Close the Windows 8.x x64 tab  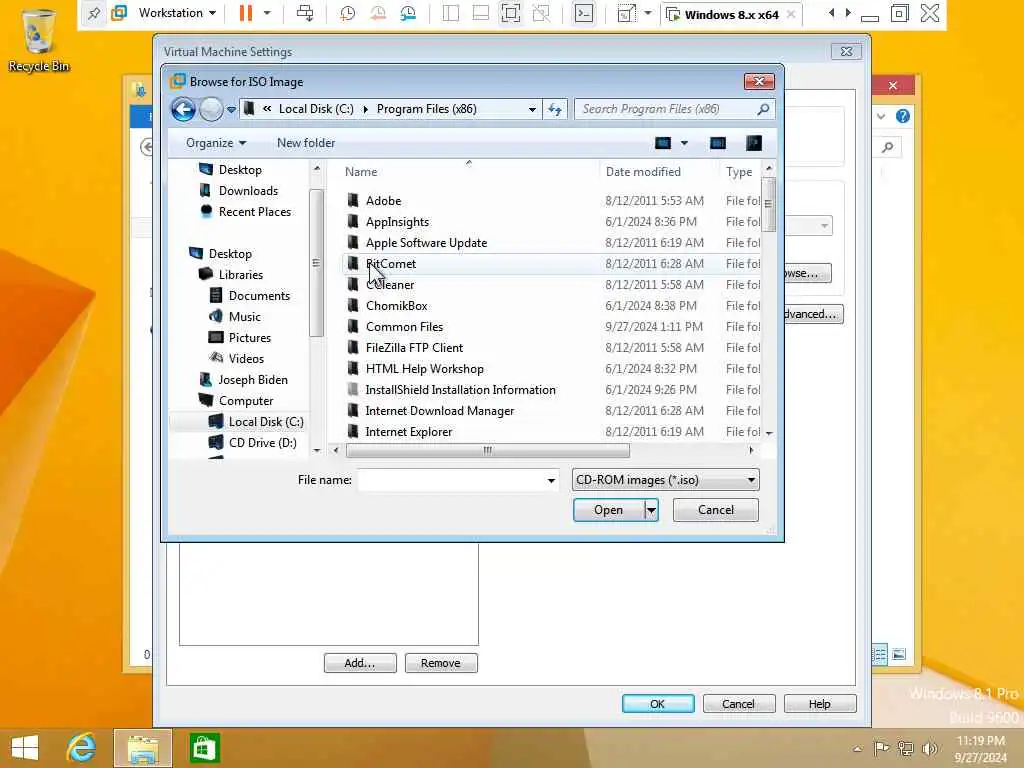pyautogui.click(x=791, y=14)
